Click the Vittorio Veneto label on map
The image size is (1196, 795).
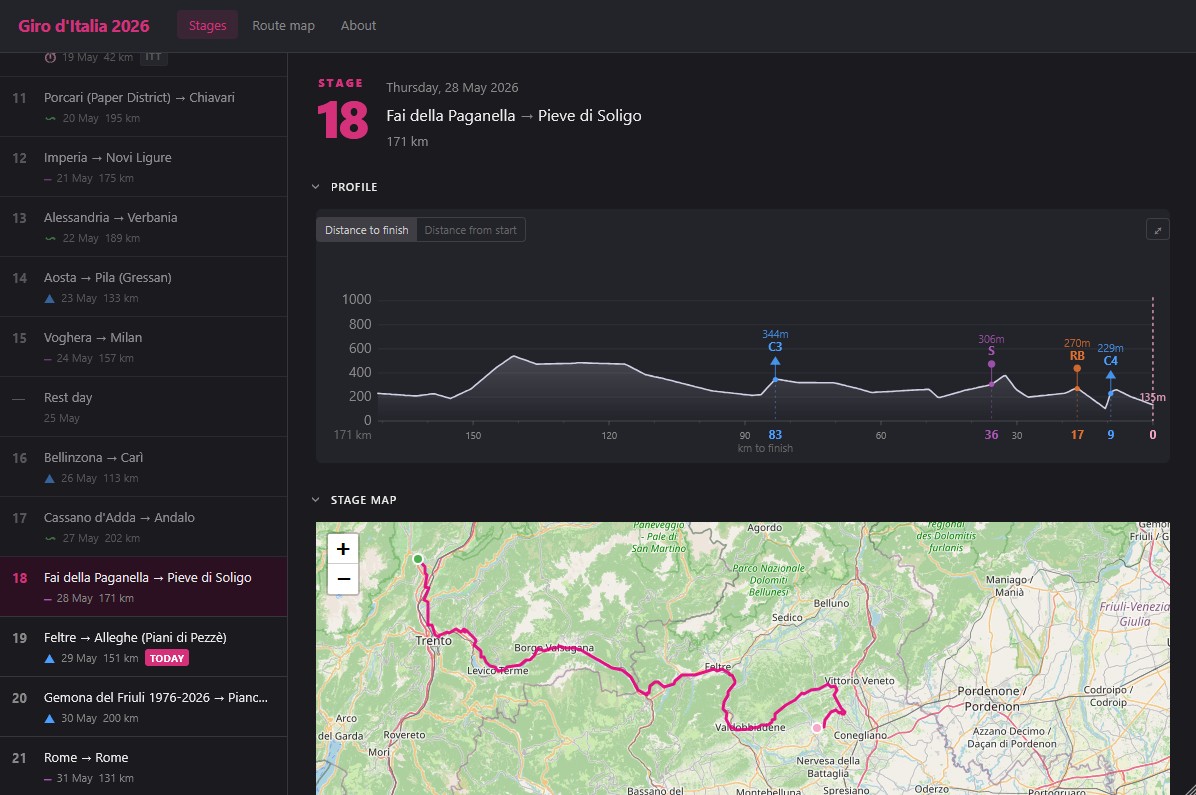[860, 681]
